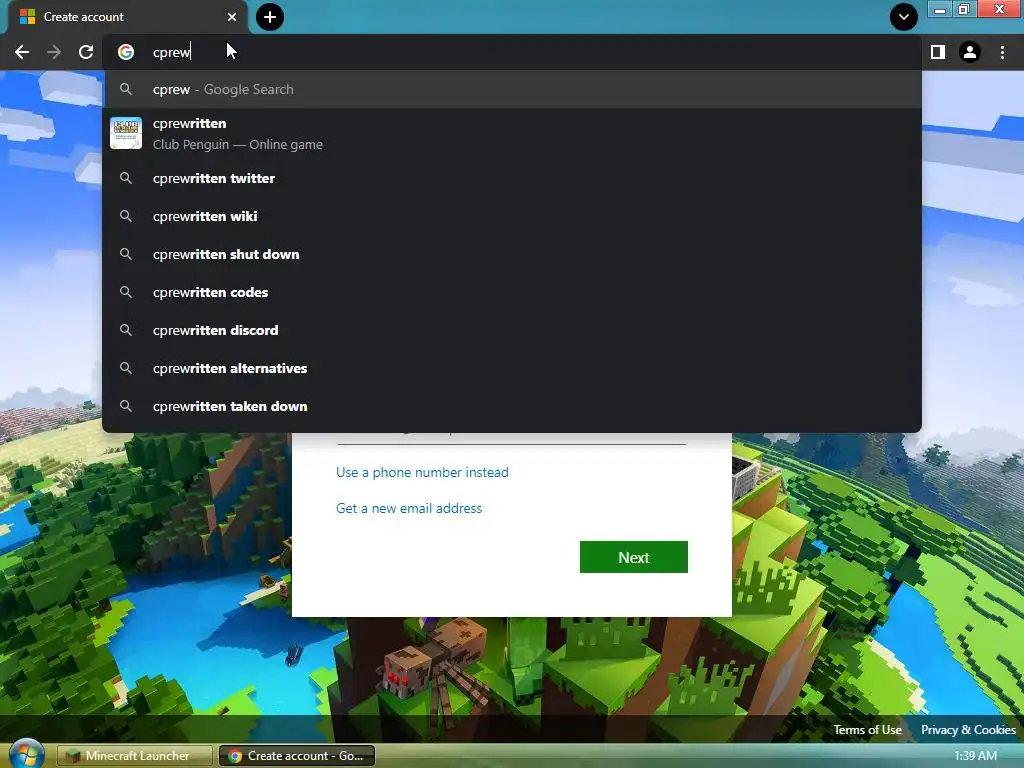Click search icon beside 'cprewritten discord'

point(126,330)
